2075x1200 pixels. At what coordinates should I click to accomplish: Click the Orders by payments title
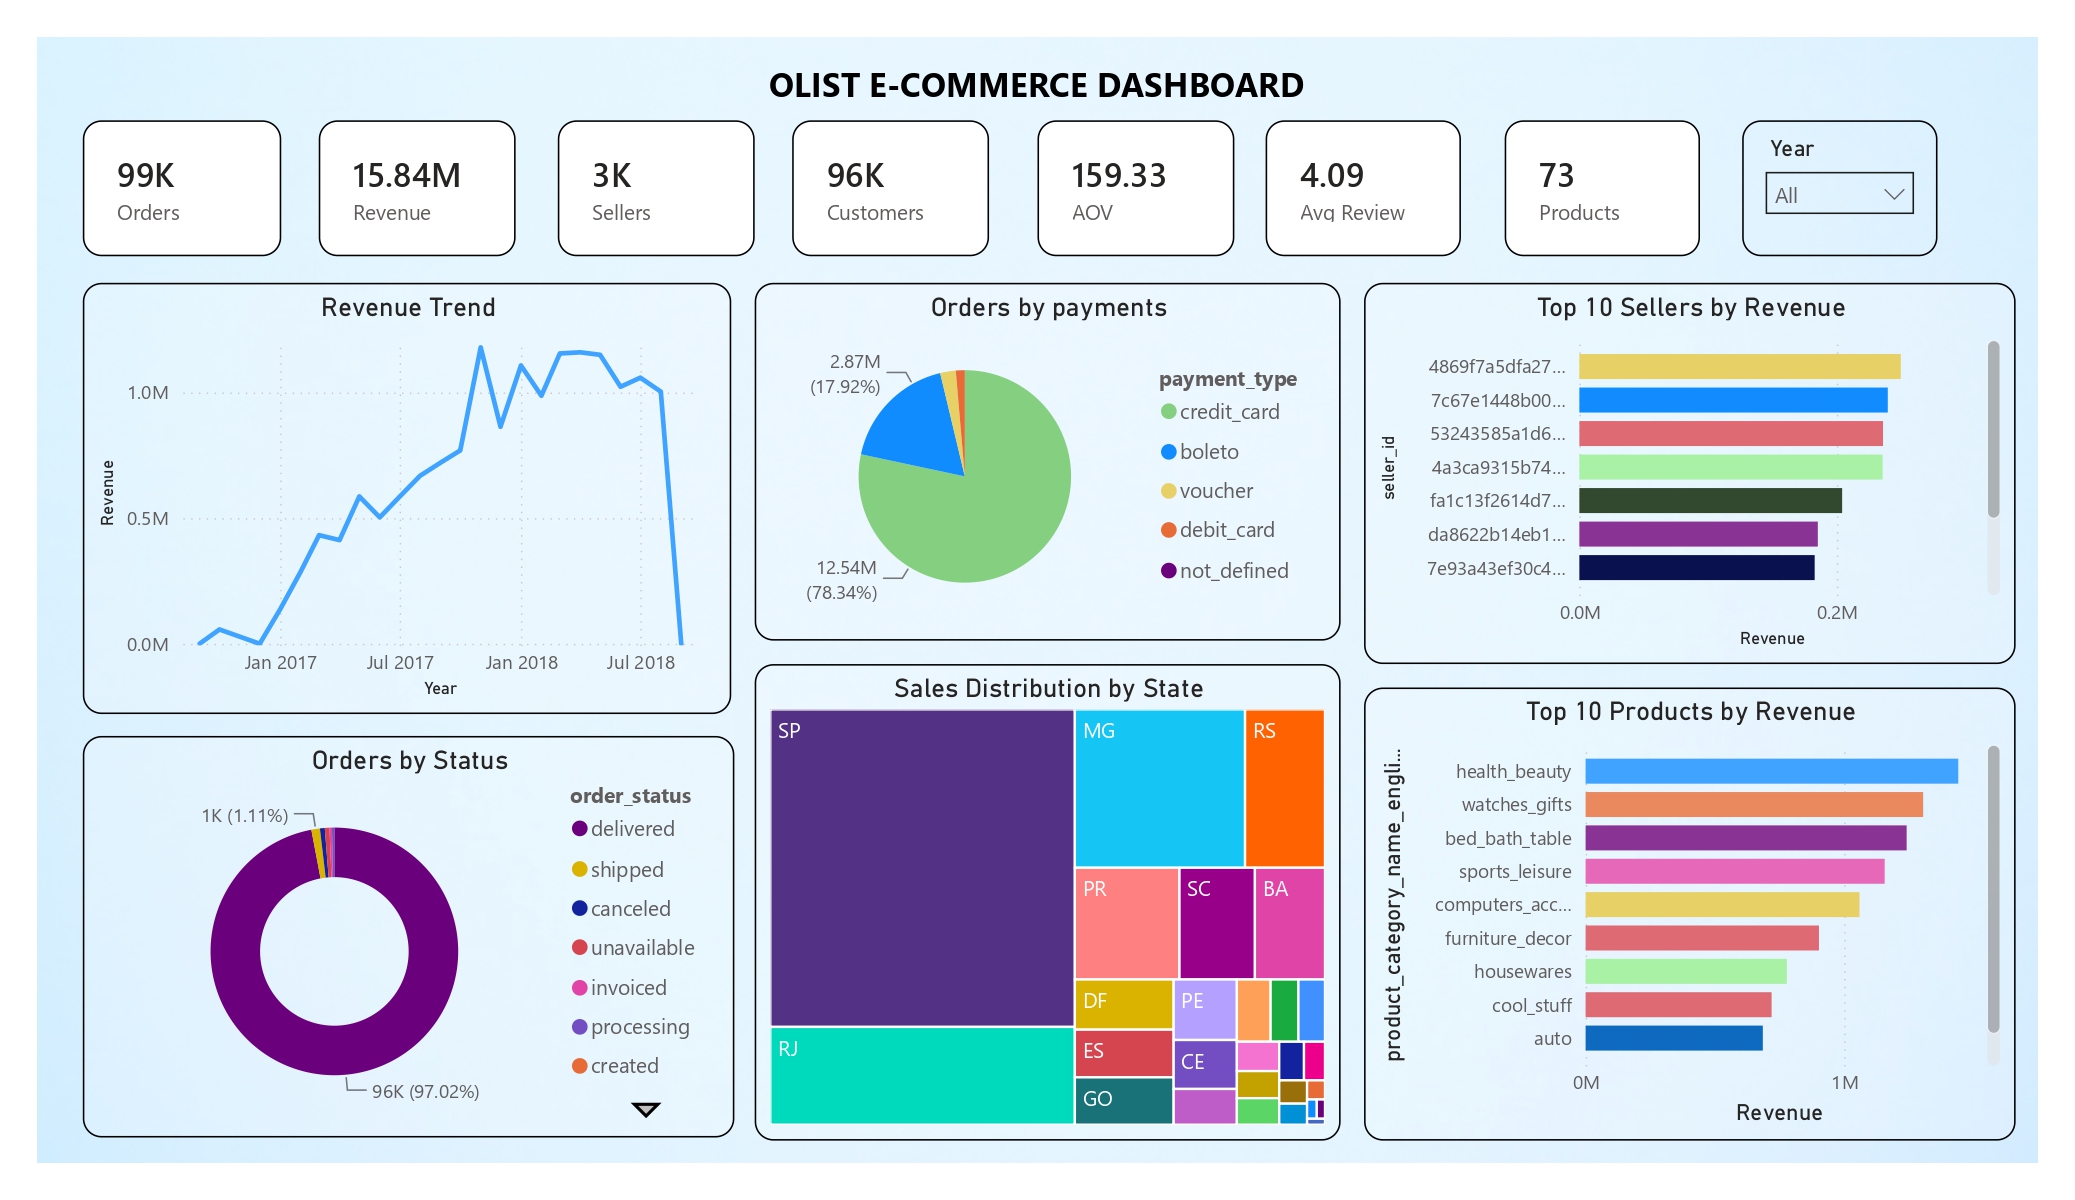coord(1048,307)
